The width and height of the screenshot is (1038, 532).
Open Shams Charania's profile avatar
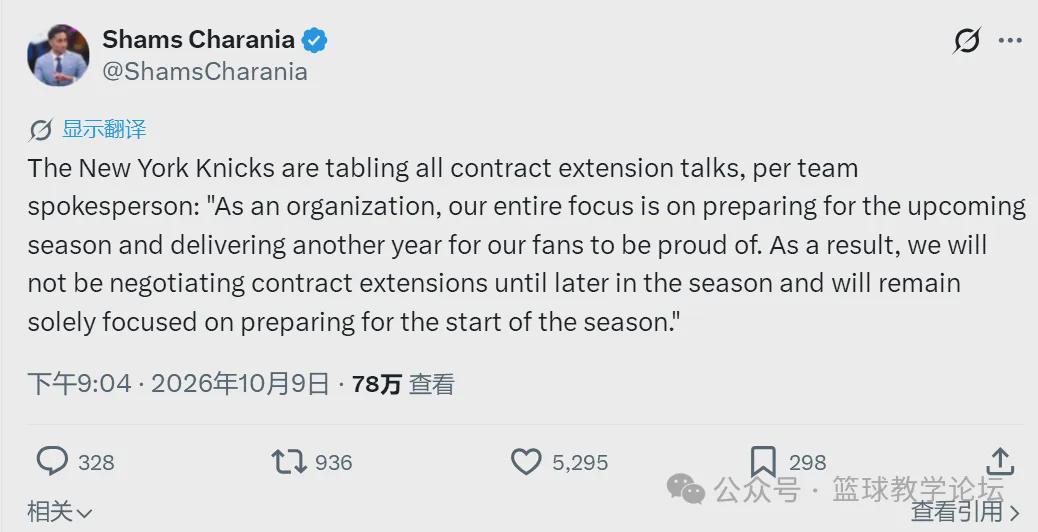click(58, 56)
